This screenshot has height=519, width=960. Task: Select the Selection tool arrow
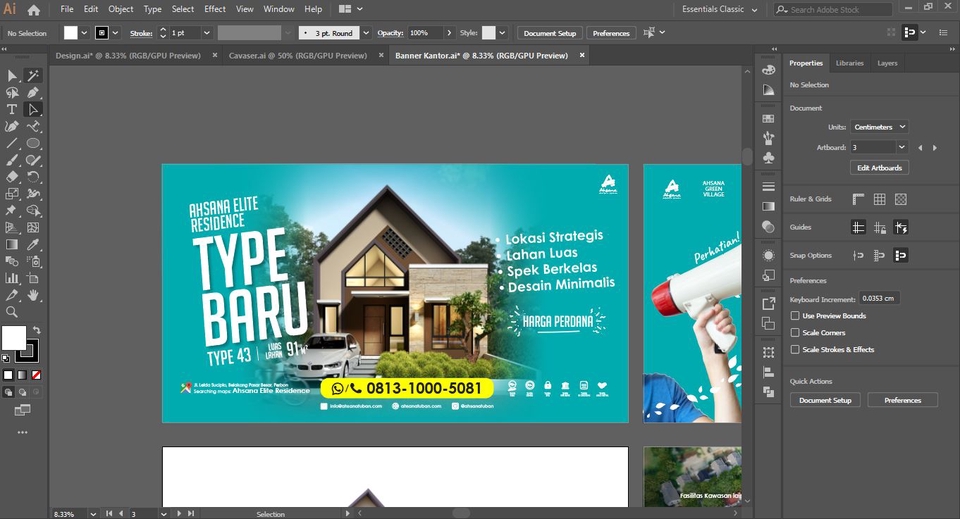[x=12, y=75]
